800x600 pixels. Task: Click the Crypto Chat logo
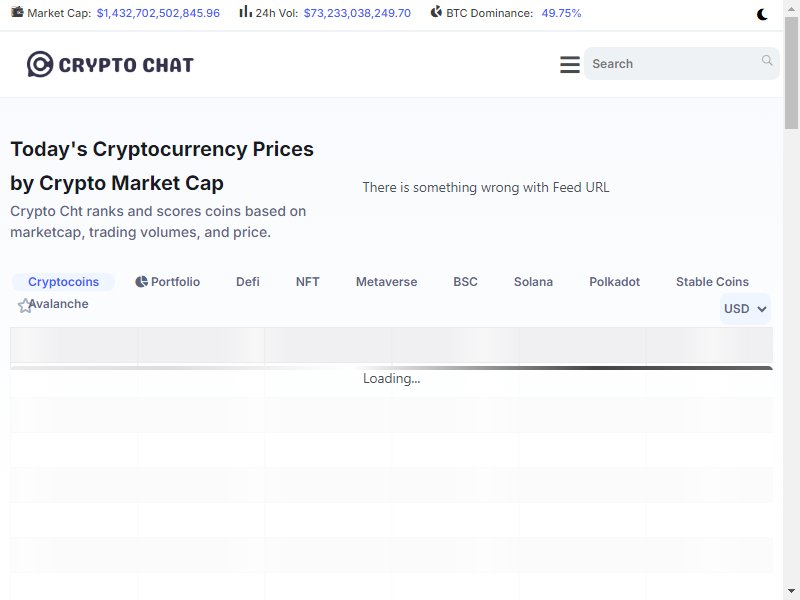pos(110,65)
